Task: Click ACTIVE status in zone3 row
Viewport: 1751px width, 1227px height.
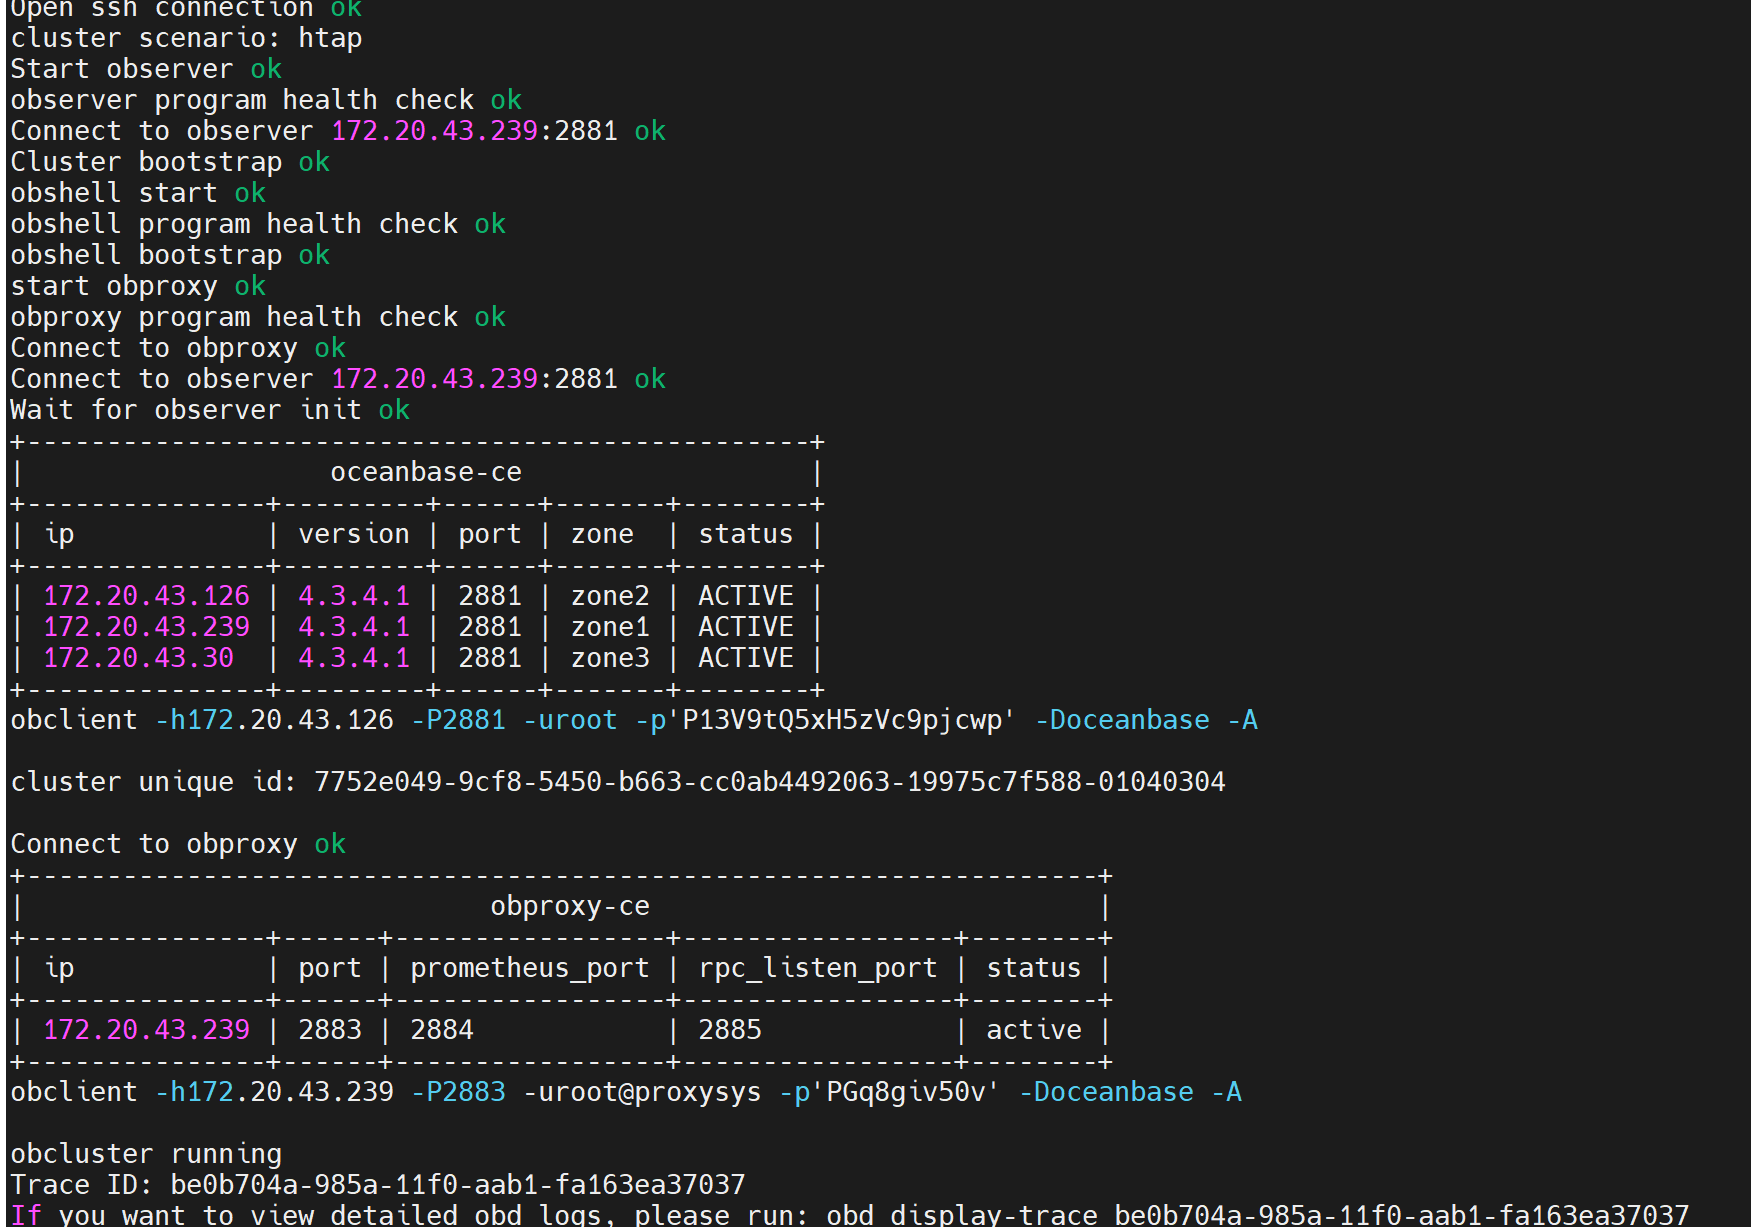Action: click(x=746, y=659)
